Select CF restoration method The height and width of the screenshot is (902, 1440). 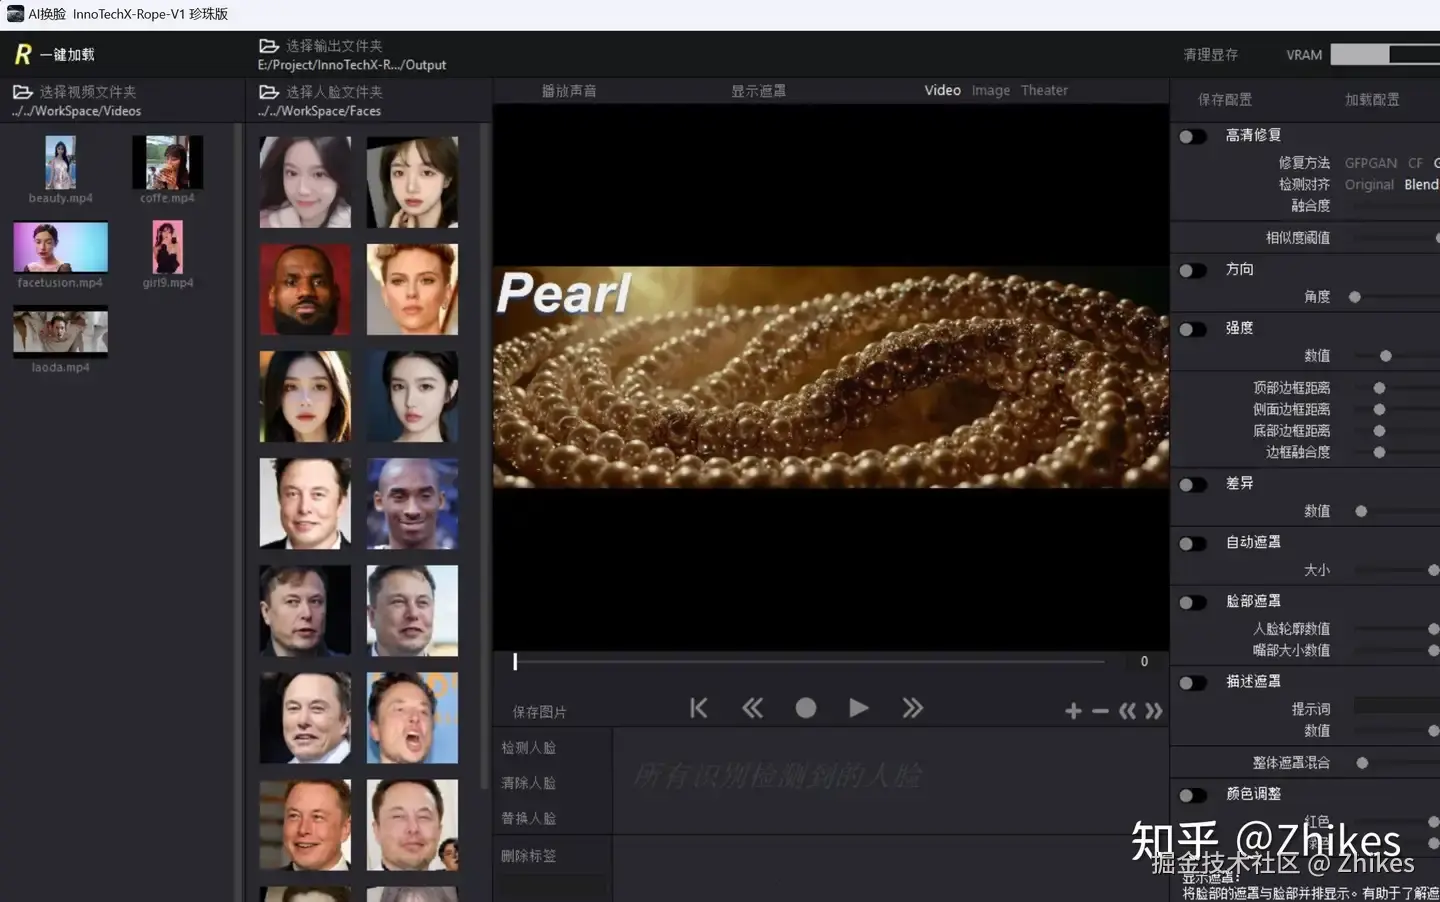1415,163
